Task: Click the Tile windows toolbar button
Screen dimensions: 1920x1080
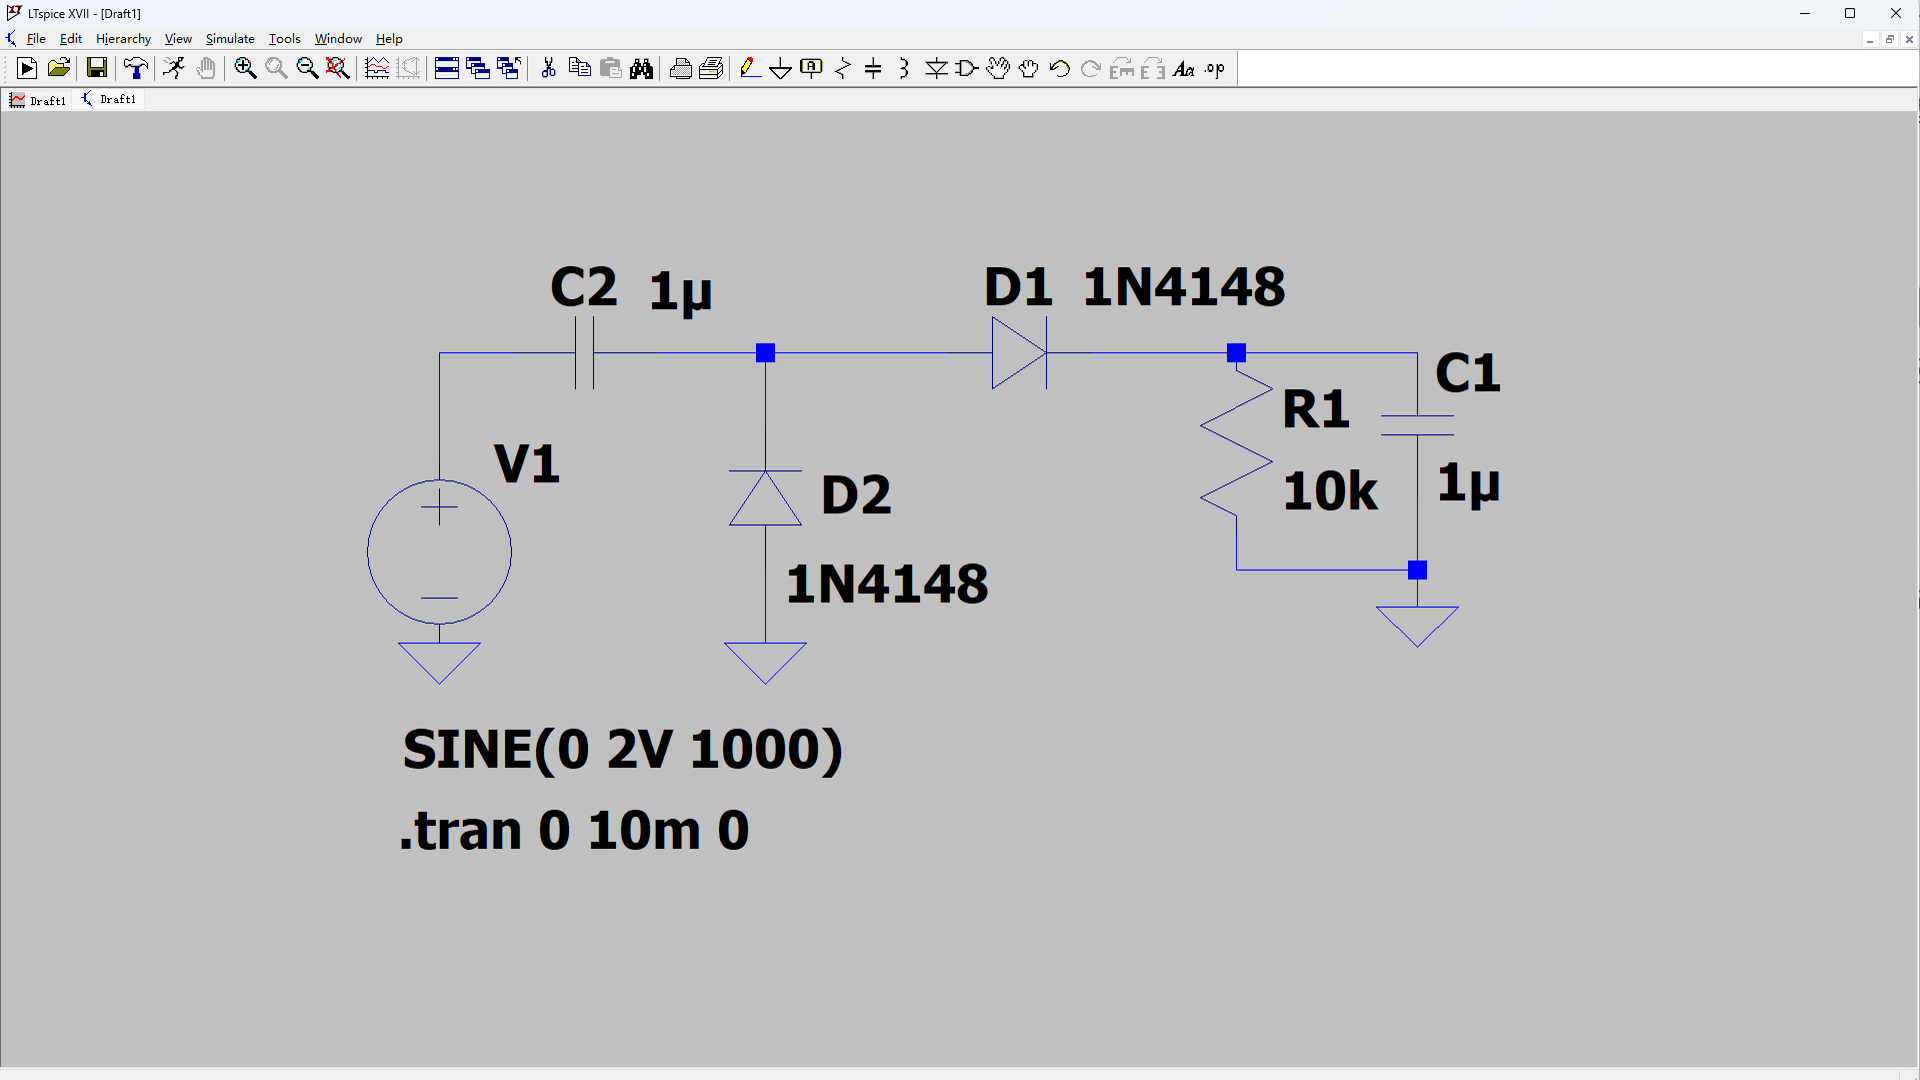Action: click(x=447, y=68)
